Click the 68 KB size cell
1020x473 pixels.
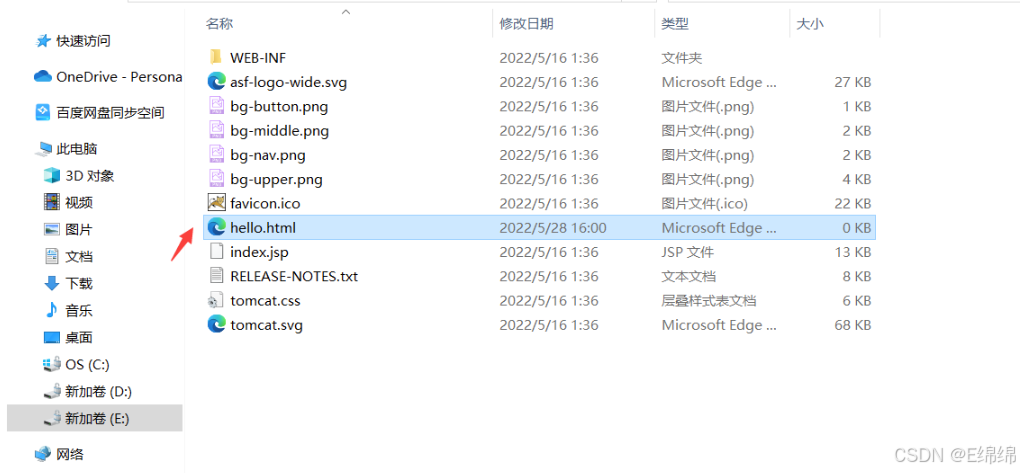(x=853, y=325)
